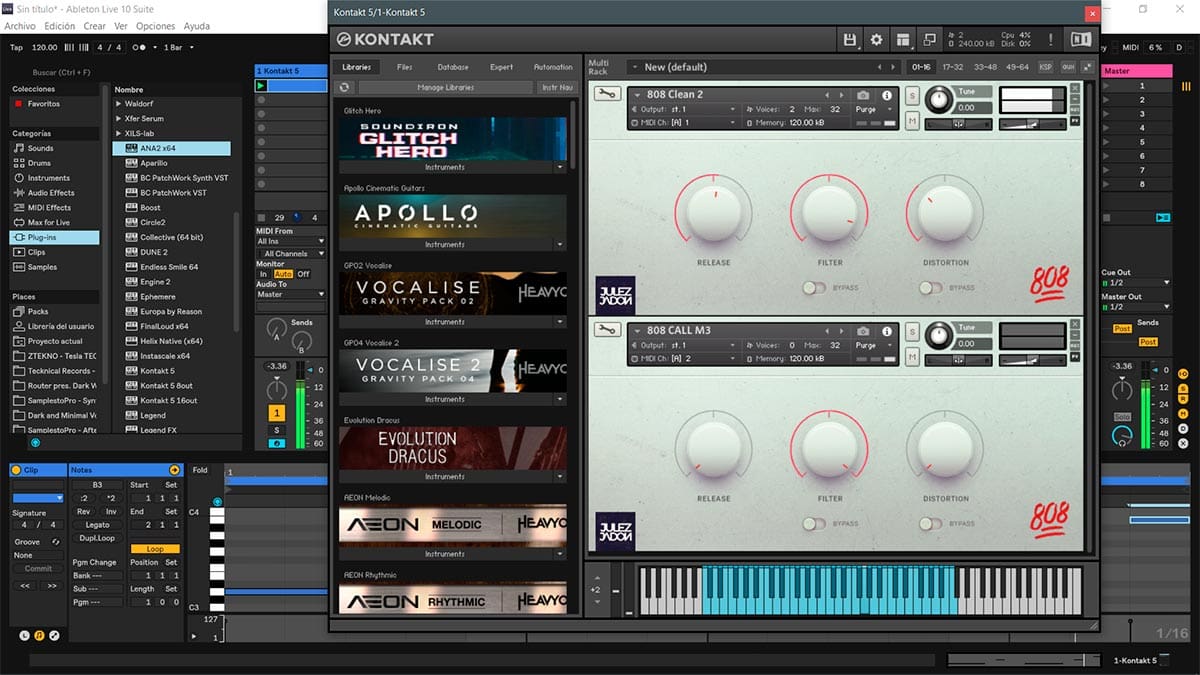
Task: Click the Kontakt minimized view icon
Action: coord(930,39)
